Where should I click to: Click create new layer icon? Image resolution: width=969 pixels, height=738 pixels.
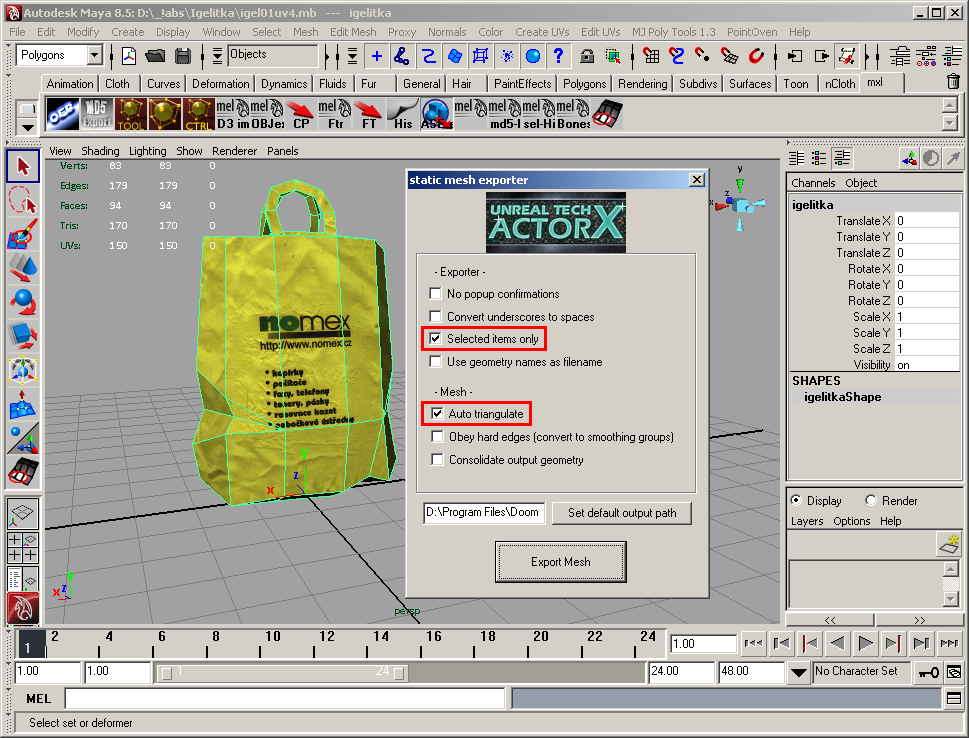pyautogui.click(x=949, y=543)
